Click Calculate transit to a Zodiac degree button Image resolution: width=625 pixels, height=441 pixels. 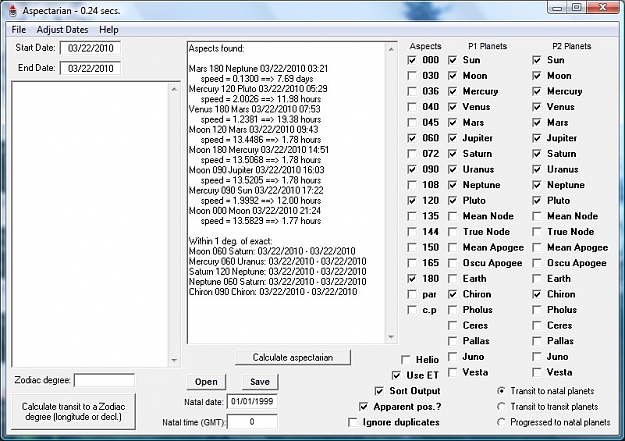[73, 411]
